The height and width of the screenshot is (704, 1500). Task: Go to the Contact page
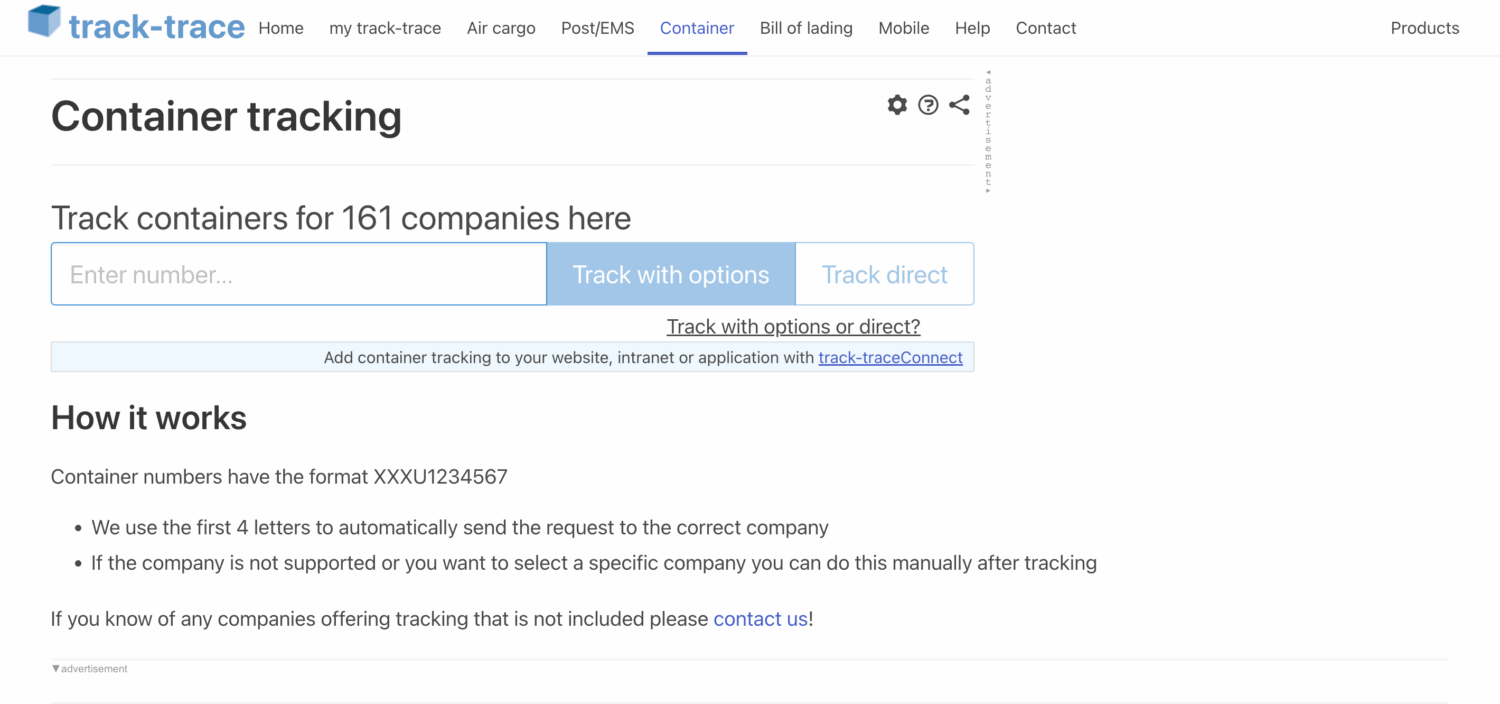(1046, 28)
